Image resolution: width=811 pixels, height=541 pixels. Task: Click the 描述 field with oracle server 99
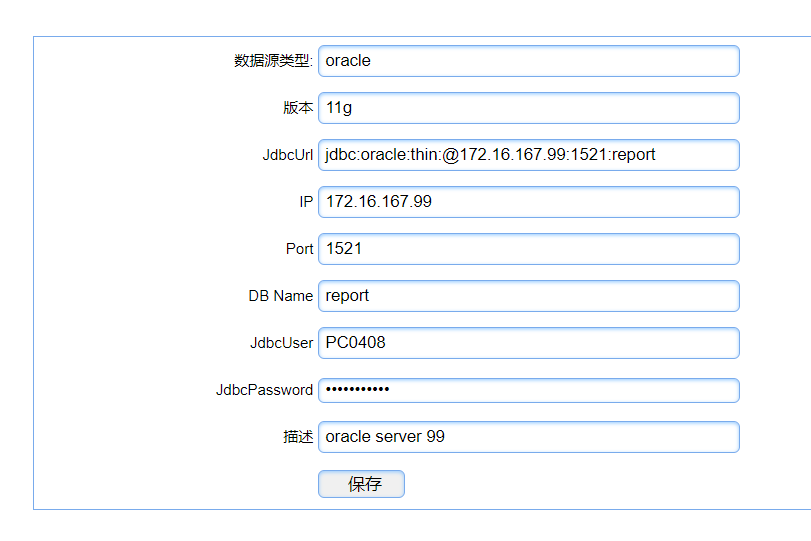coord(528,437)
